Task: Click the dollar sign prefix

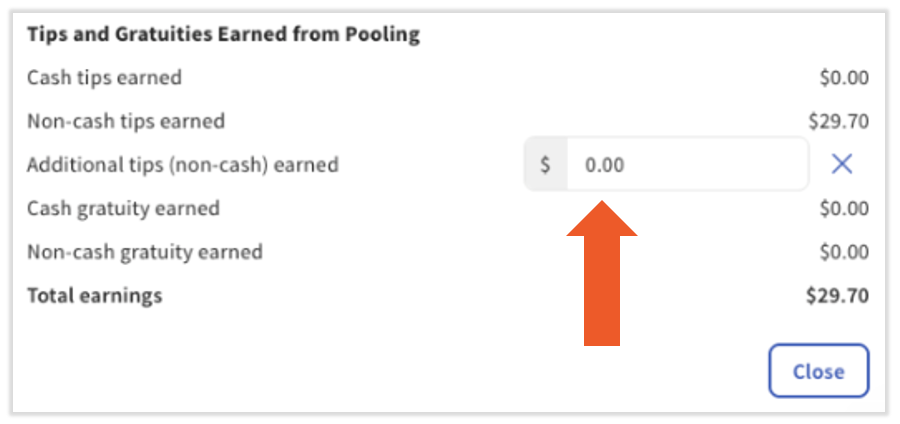Action: (545, 165)
